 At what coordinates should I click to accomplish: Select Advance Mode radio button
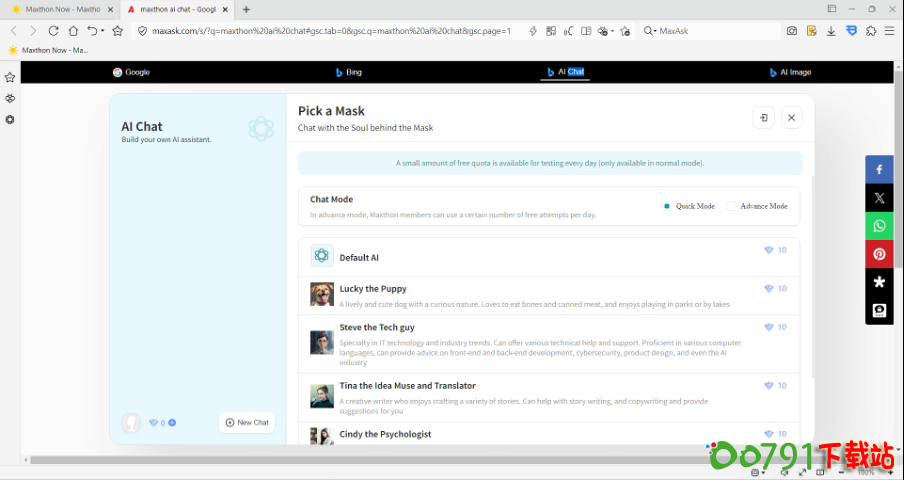point(731,206)
